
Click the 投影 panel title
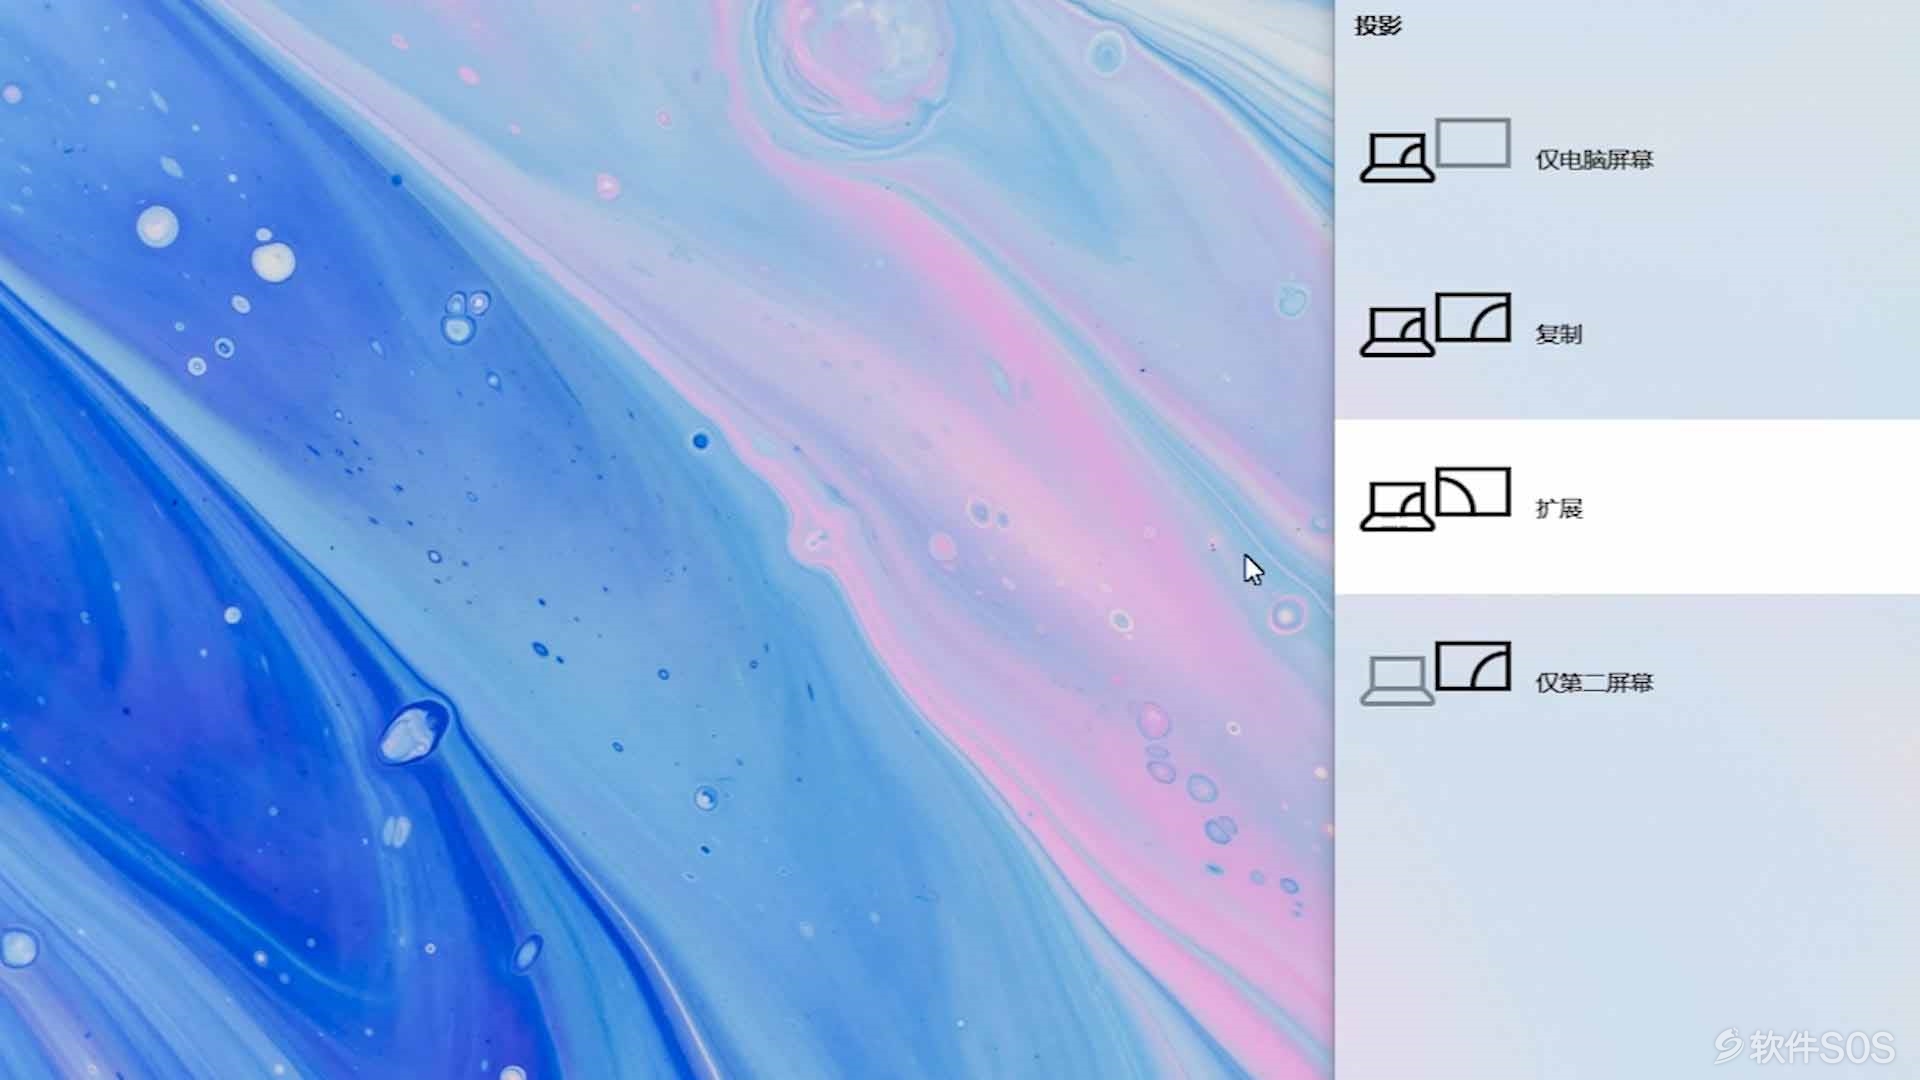[x=1378, y=26]
